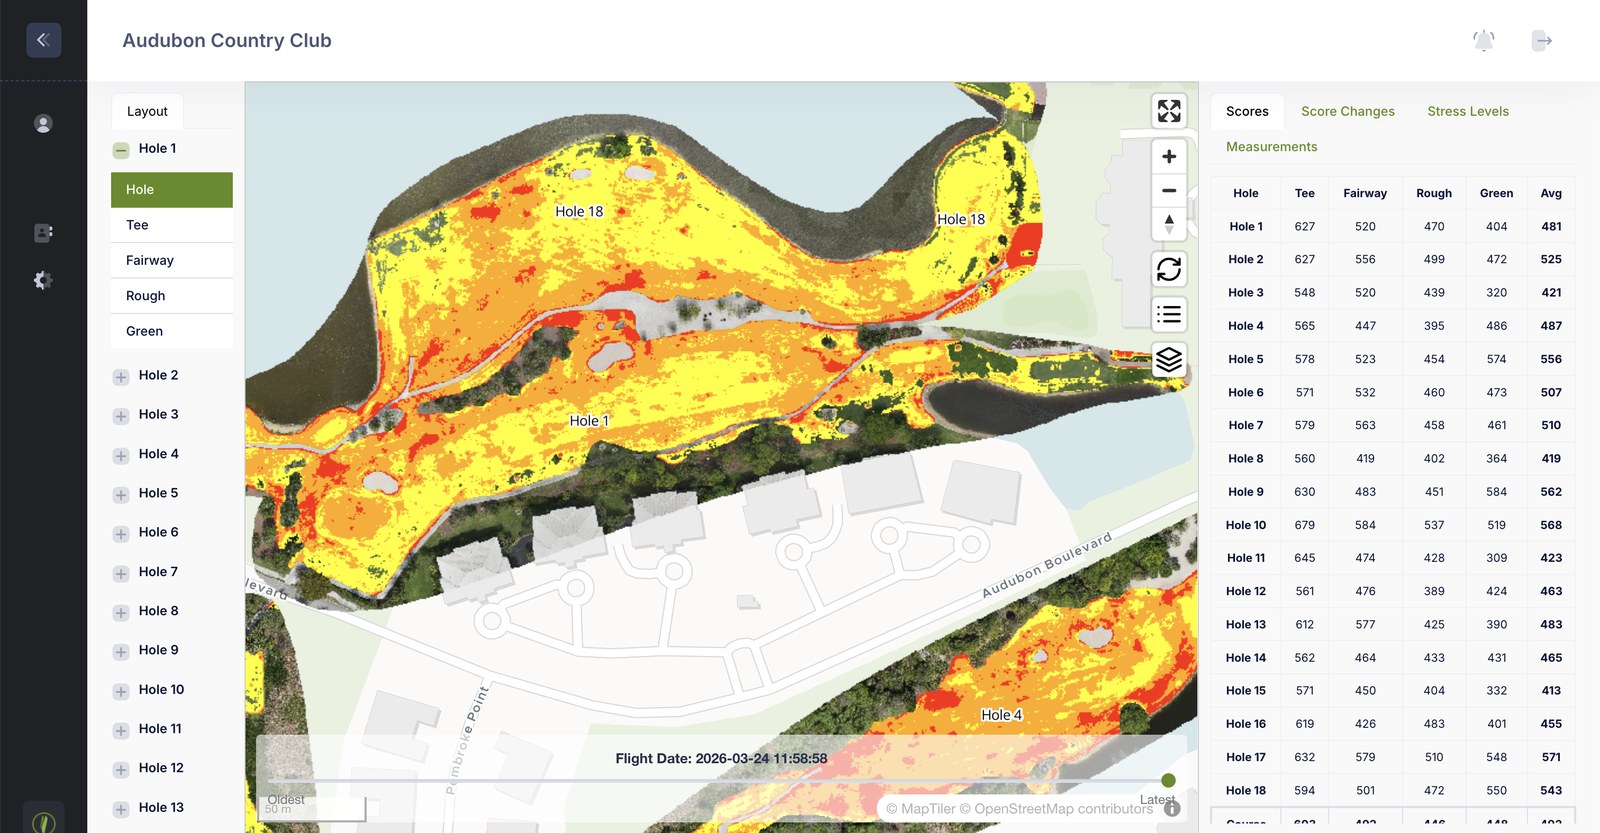Zoom in on the map
This screenshot has height=833, width=1600.
click(1169, 157)
